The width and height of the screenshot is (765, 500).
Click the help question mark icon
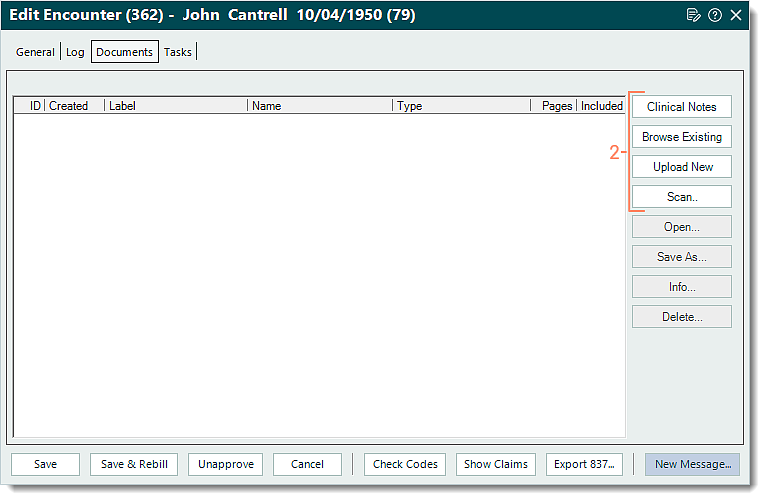715,15
